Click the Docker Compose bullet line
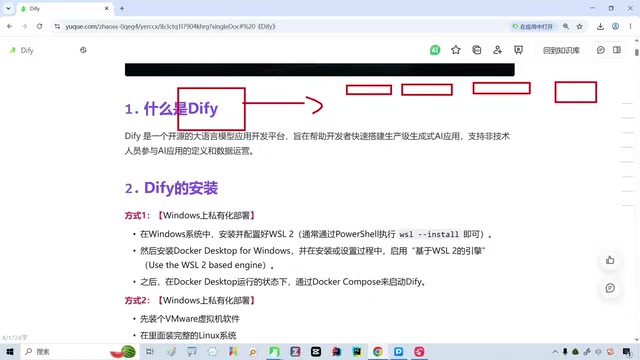 (283, 282)
